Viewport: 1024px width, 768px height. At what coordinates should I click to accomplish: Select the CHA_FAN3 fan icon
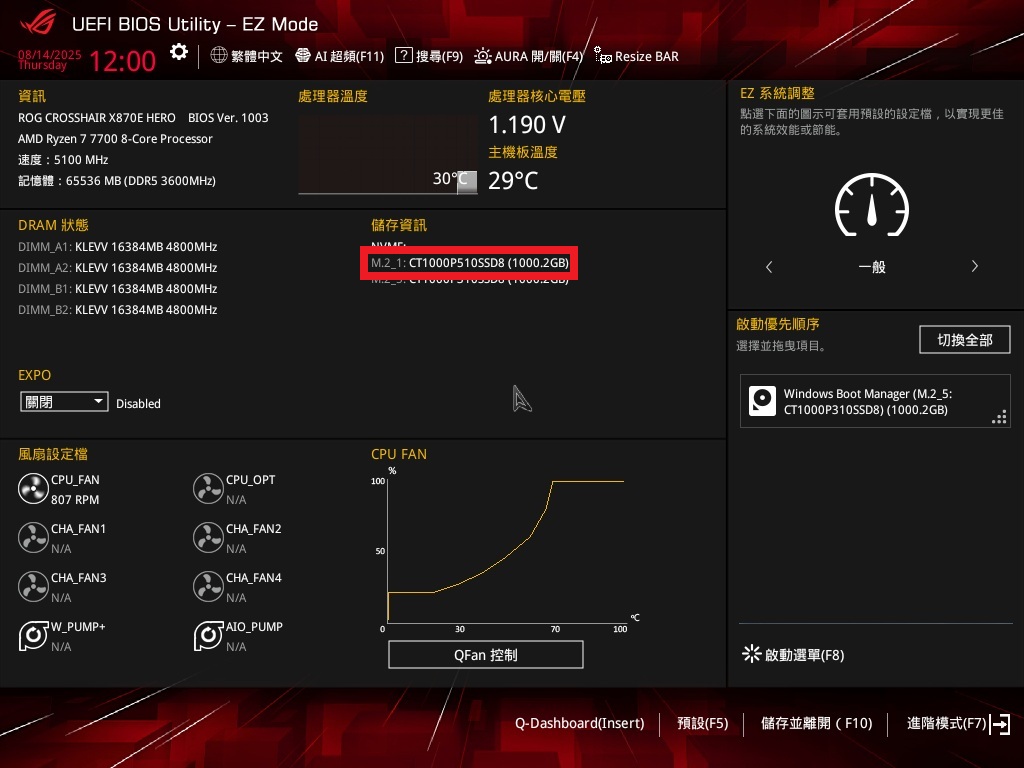(x=33, y=586)
